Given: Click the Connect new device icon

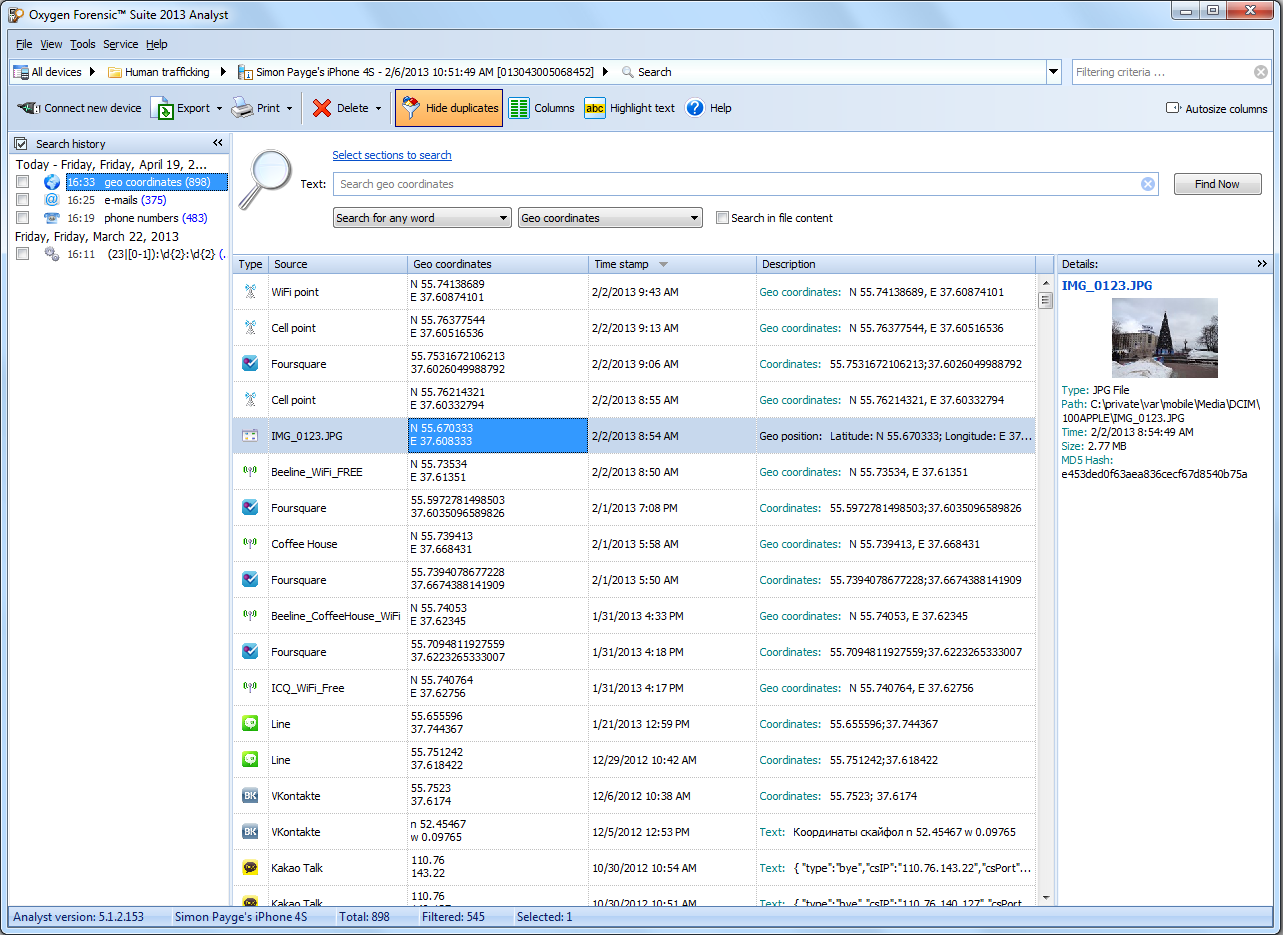Looking at the screenshot, I should 28,108.
